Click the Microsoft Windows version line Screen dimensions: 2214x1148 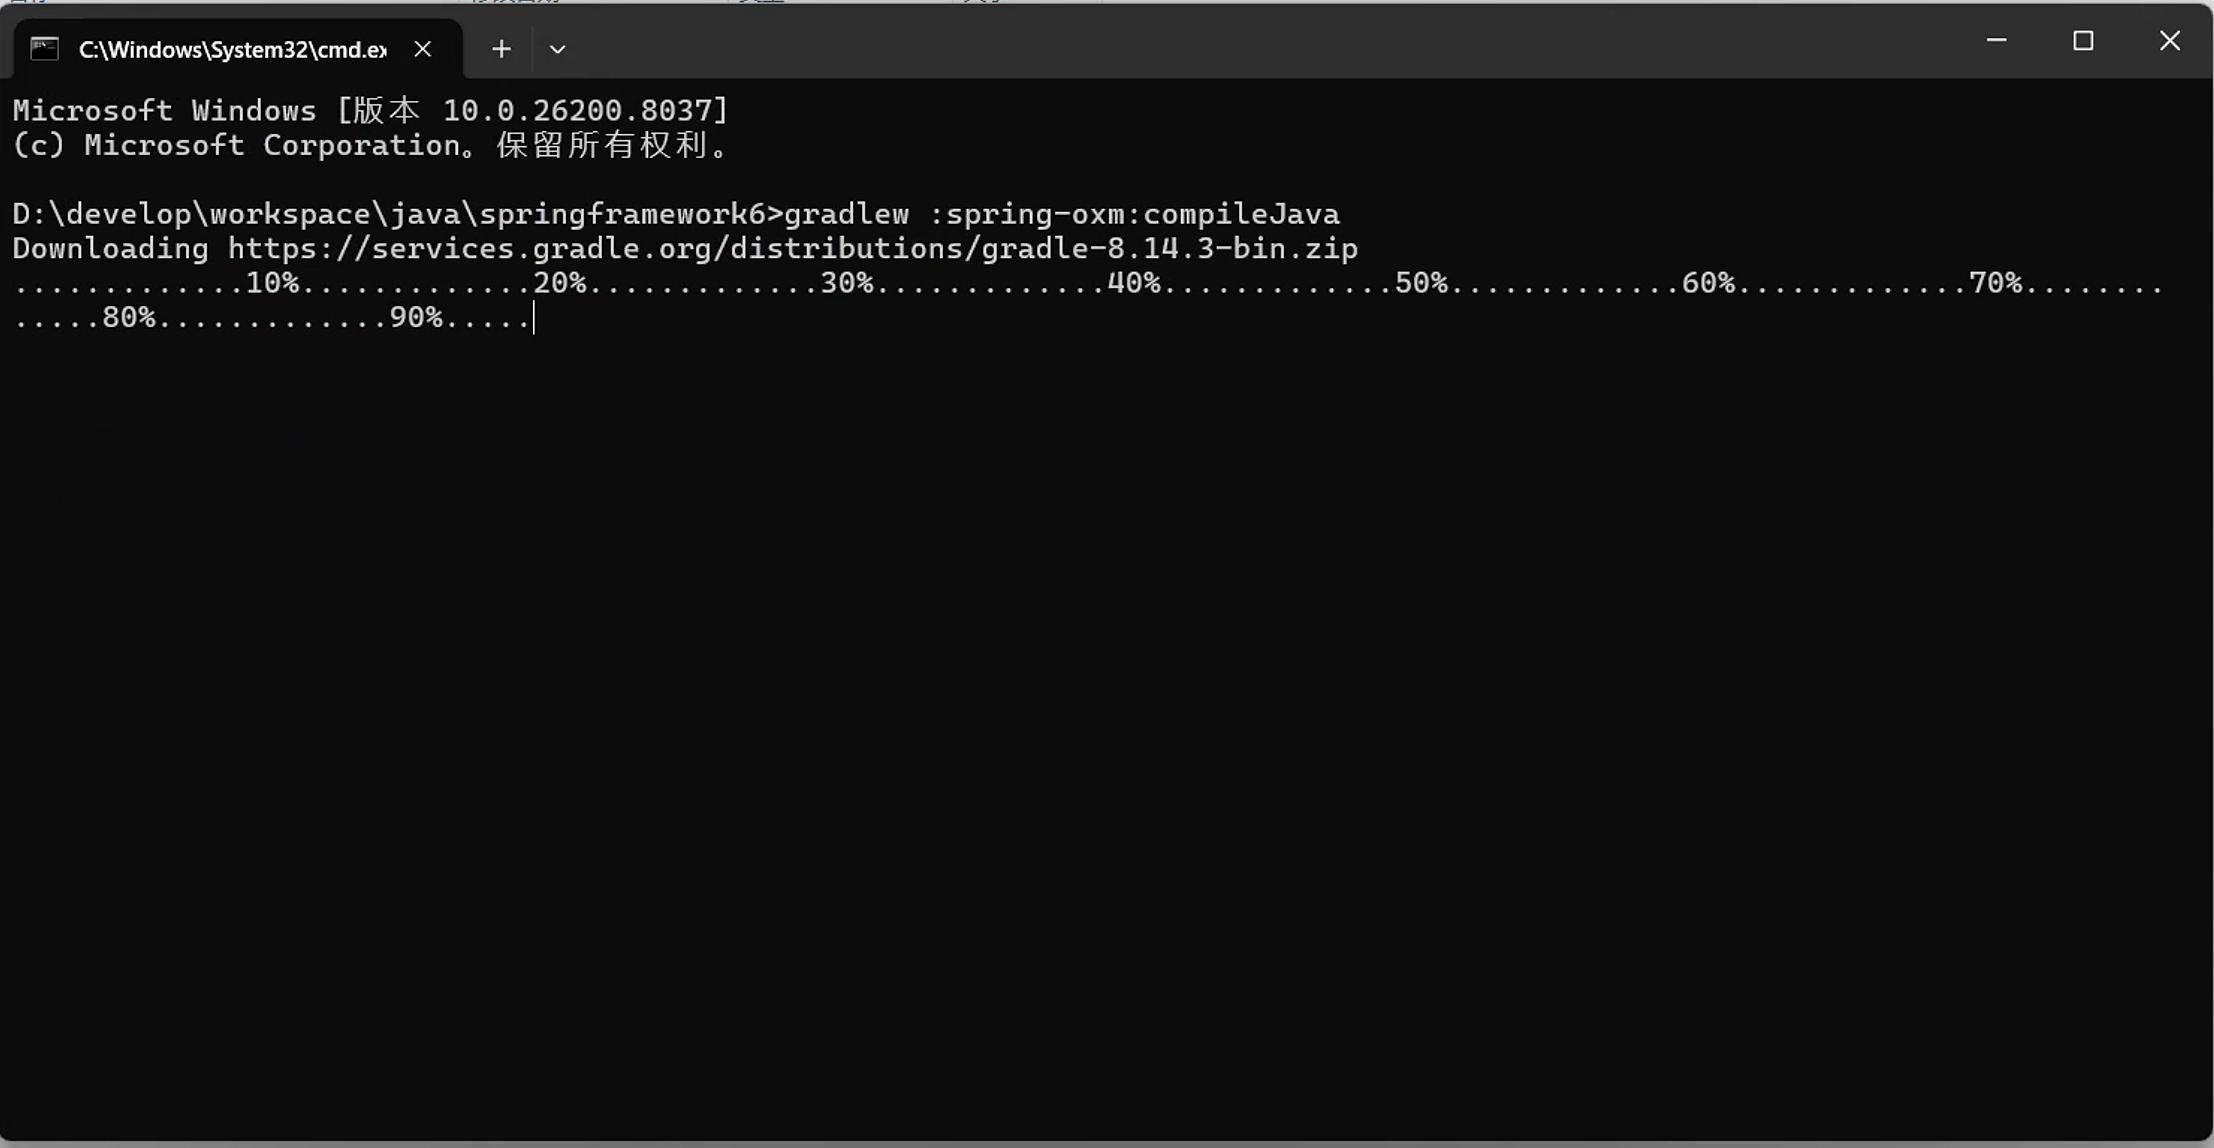[x=370, y=110]
